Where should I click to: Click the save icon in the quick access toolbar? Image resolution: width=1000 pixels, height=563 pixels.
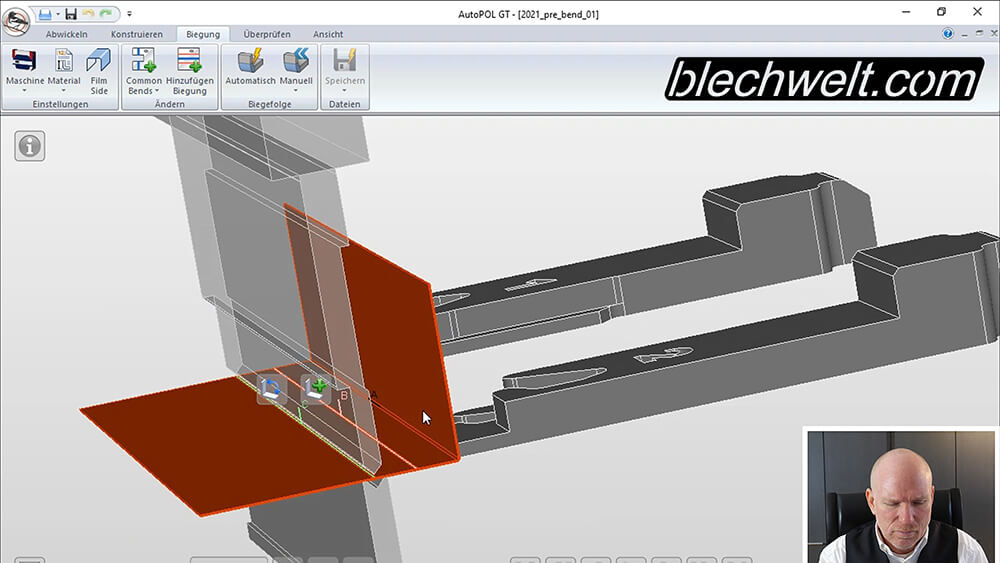tap(71, 13)
